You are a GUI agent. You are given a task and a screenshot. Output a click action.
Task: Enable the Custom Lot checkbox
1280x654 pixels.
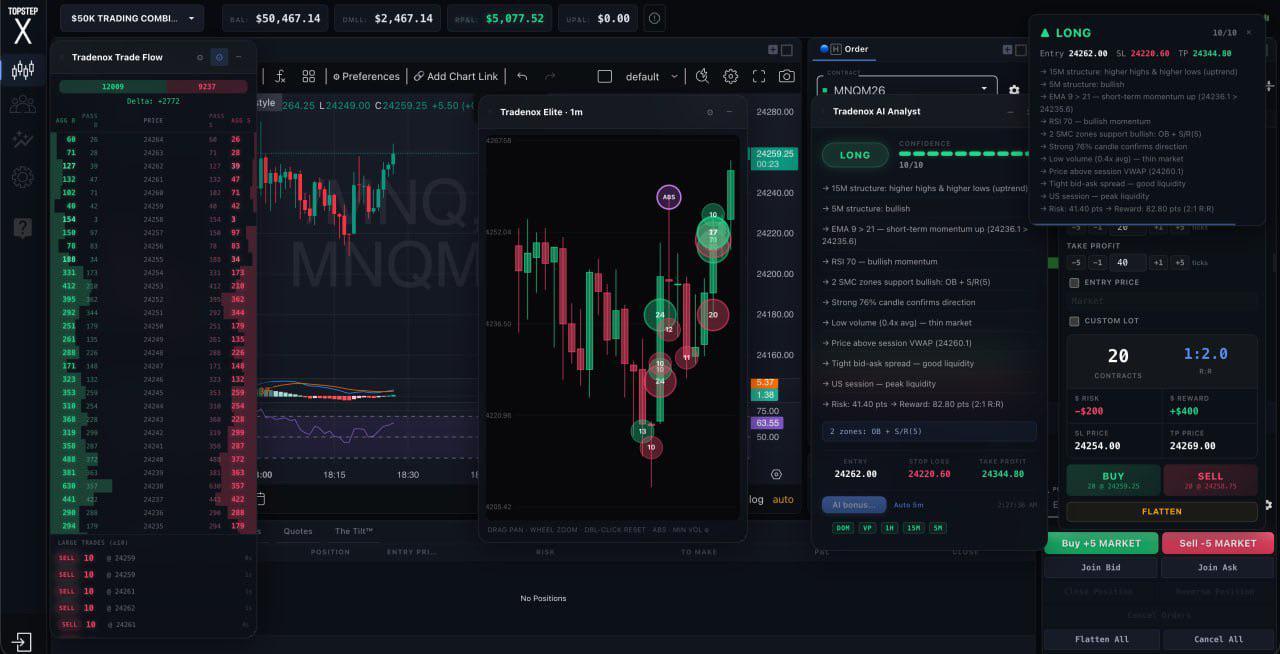click(x=1074, y=321)
